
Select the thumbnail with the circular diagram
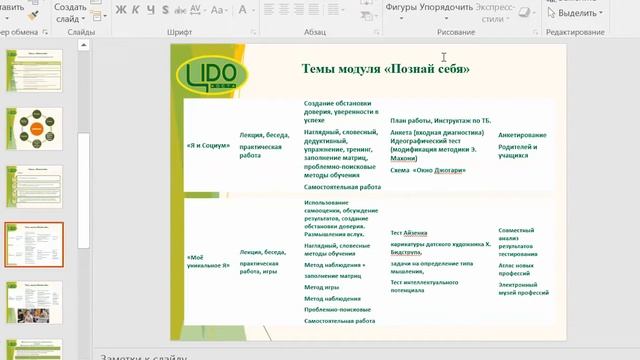coord(35,129)
